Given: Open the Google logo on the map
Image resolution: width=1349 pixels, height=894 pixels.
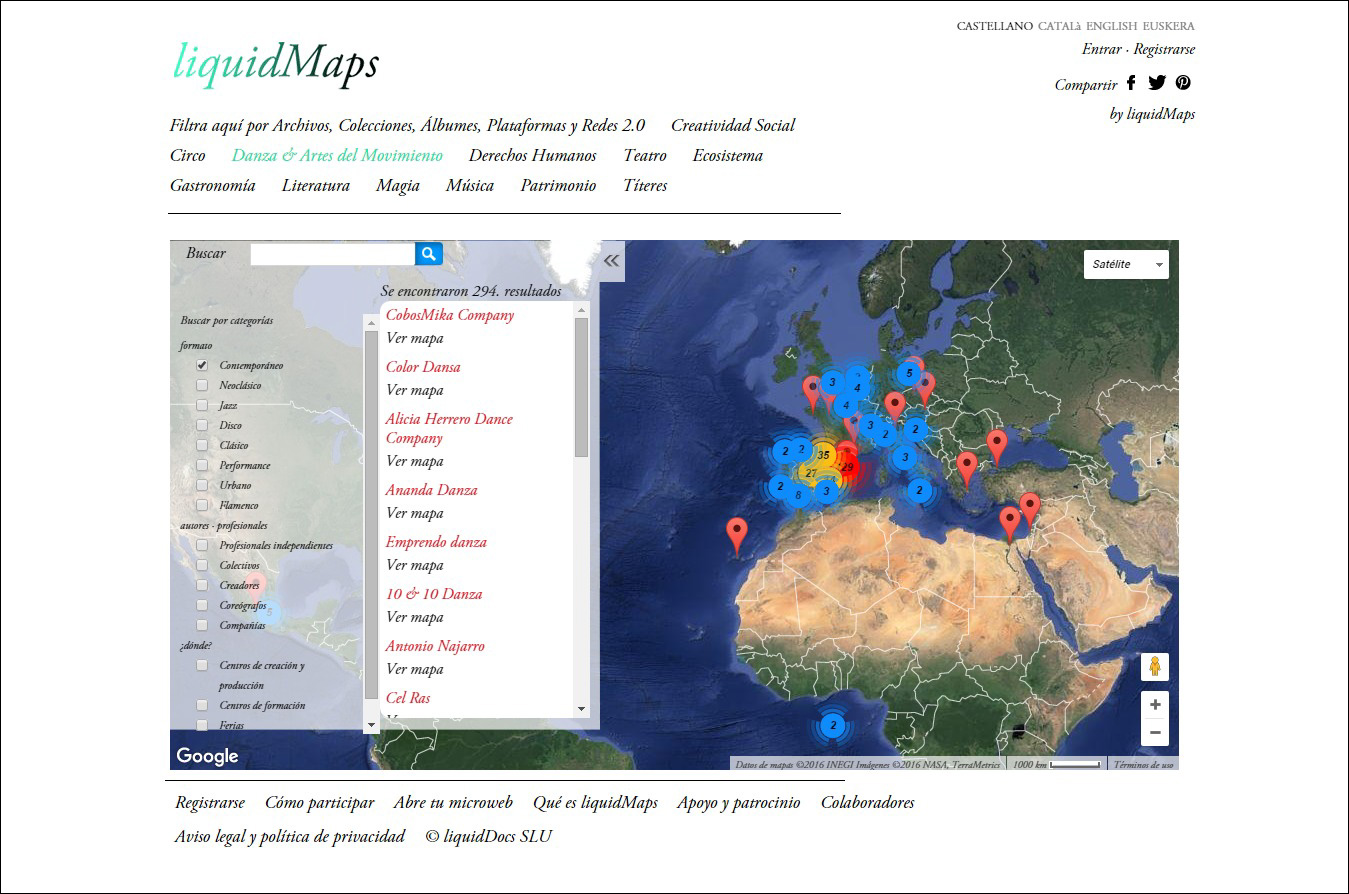Looking at the screenshot, I should (207, 756).
